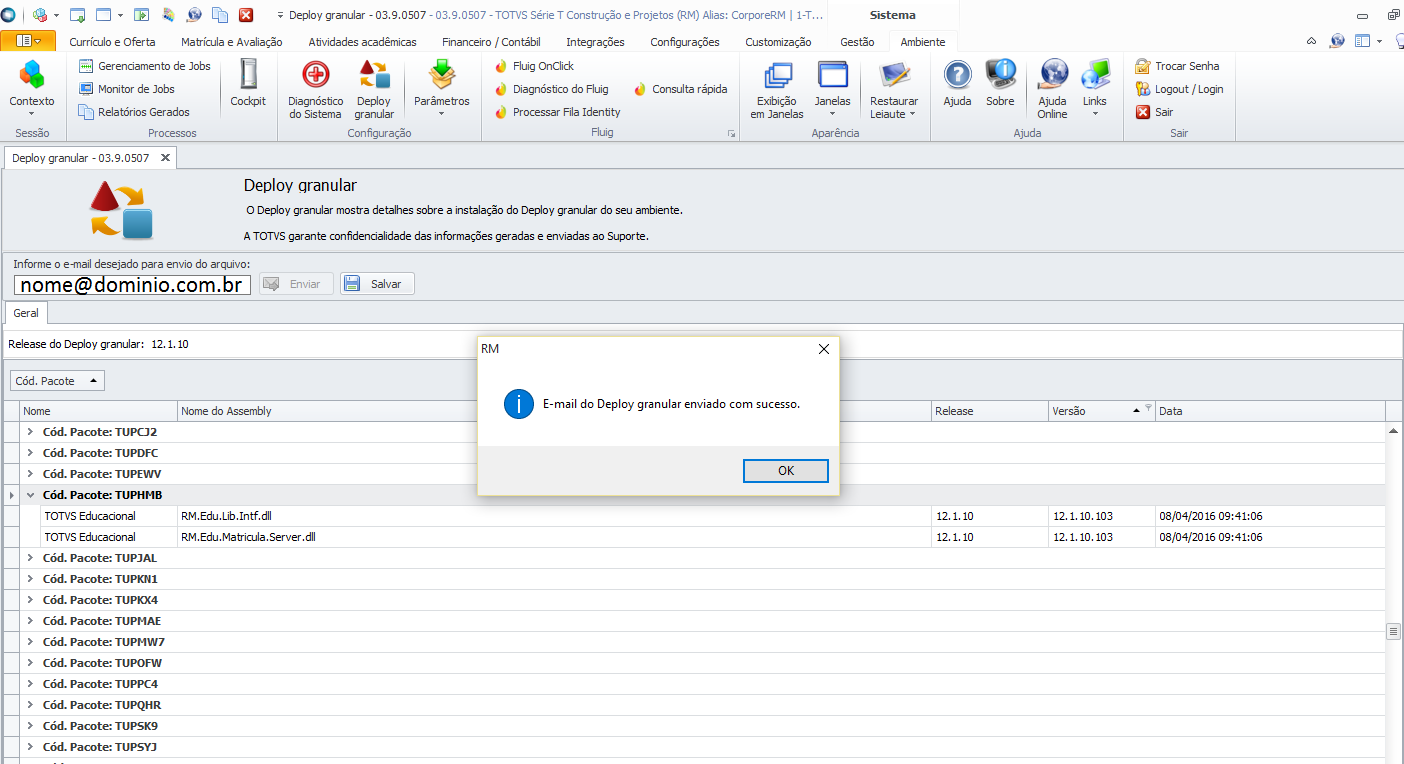Collapse the ribbon with the chevron

tap(1312, 41)
